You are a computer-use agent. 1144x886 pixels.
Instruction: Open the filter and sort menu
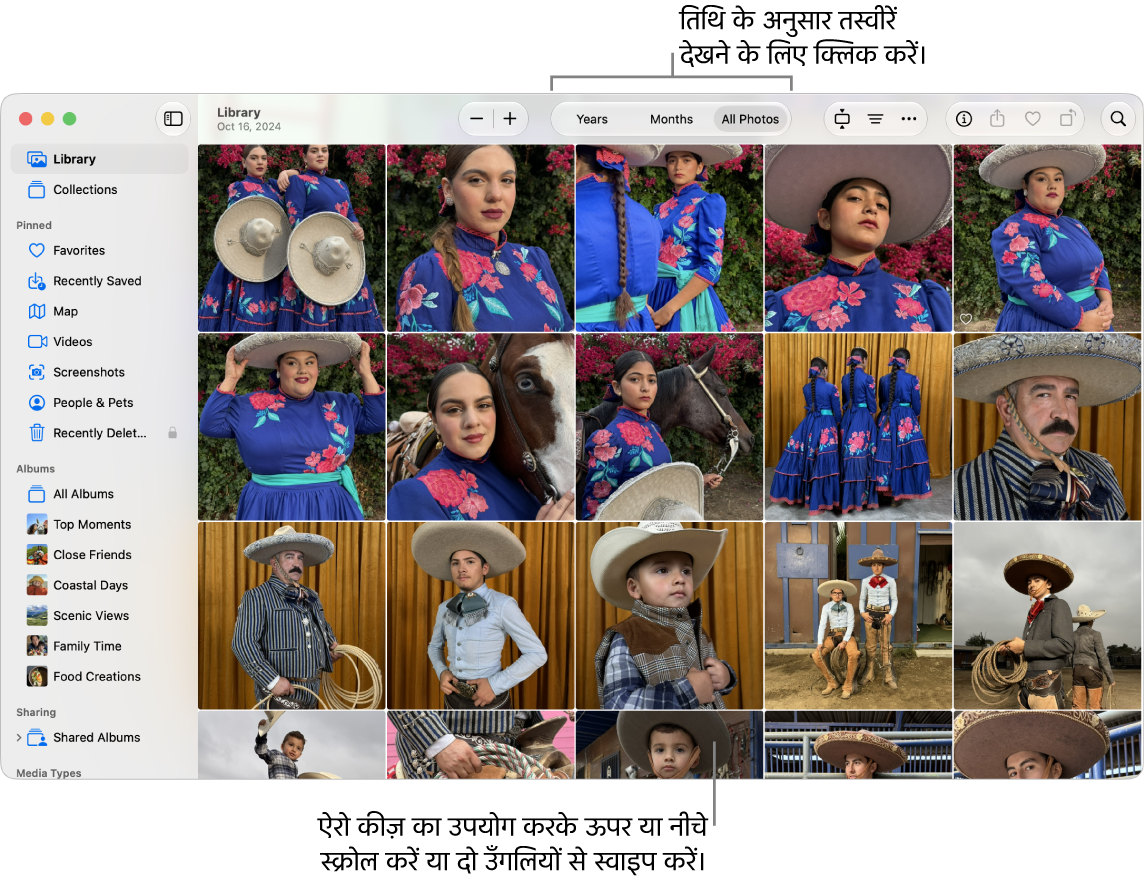pos(876,119)
